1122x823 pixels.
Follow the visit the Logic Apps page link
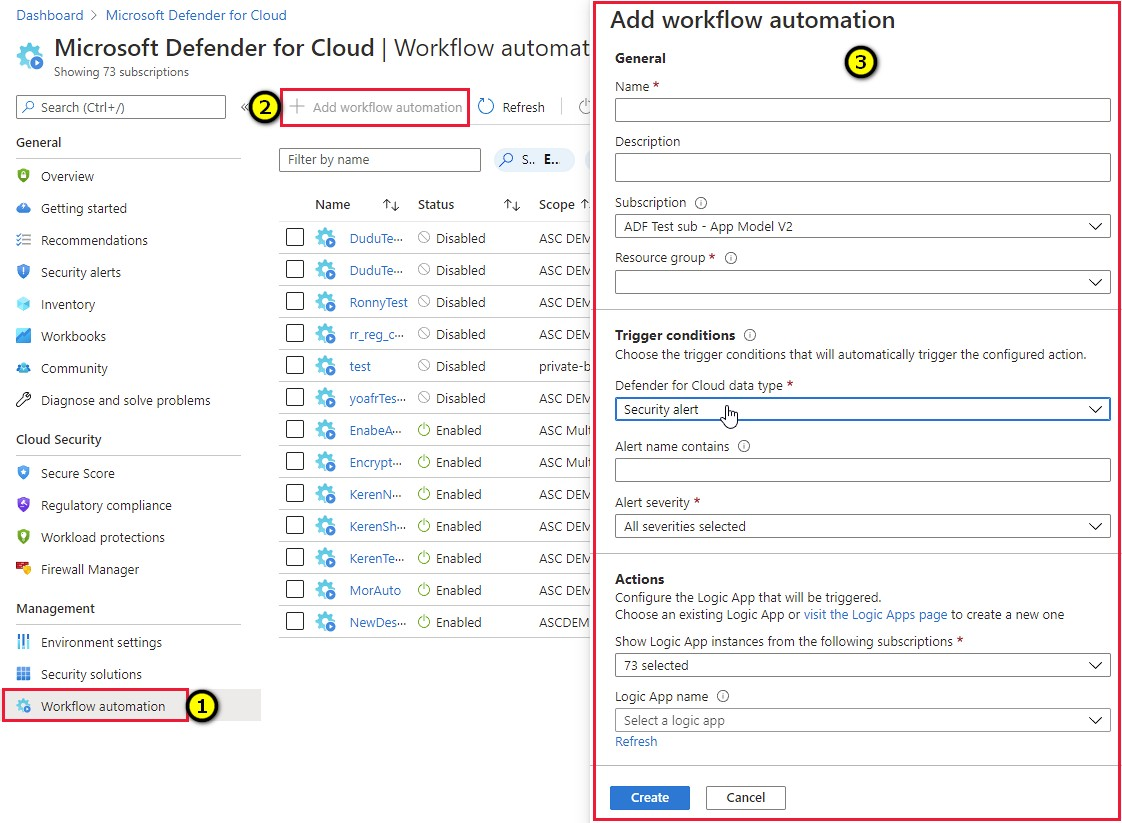point(875,615)
